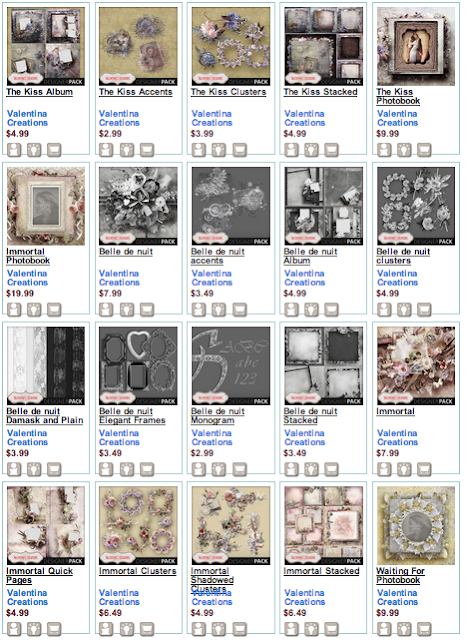Click the person icon under The Kiss Clusters

pos(199,150)
